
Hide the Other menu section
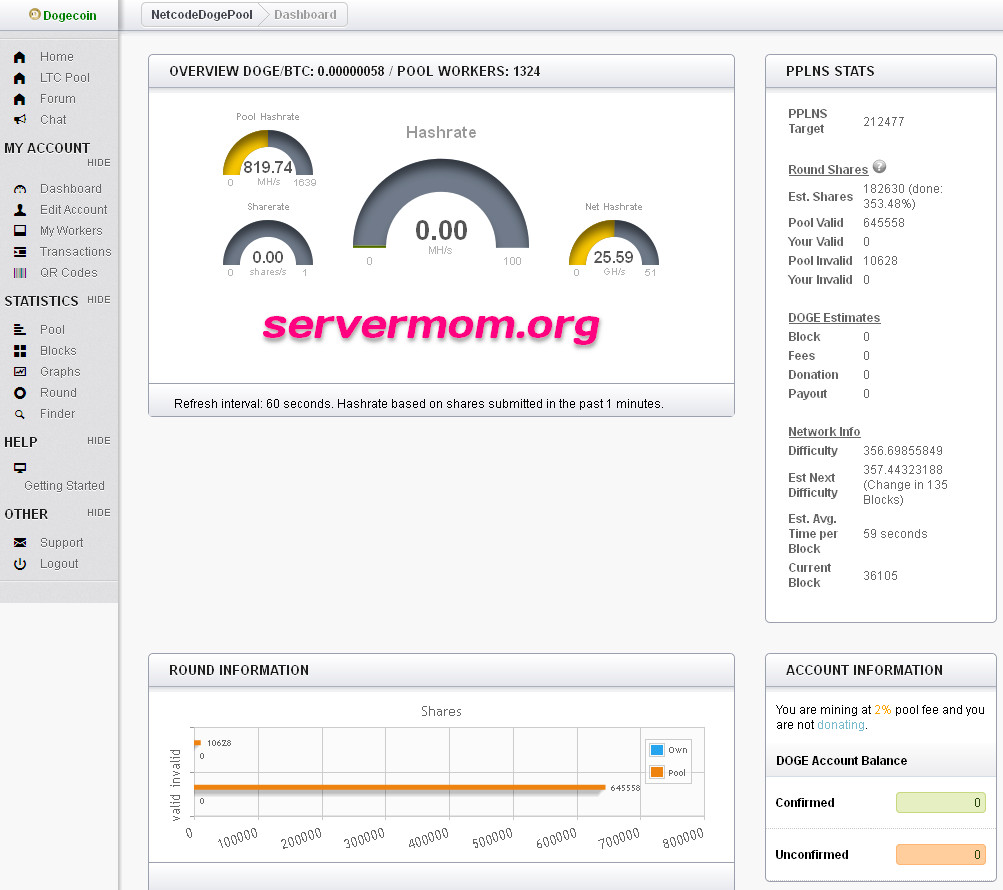(99, 513)
